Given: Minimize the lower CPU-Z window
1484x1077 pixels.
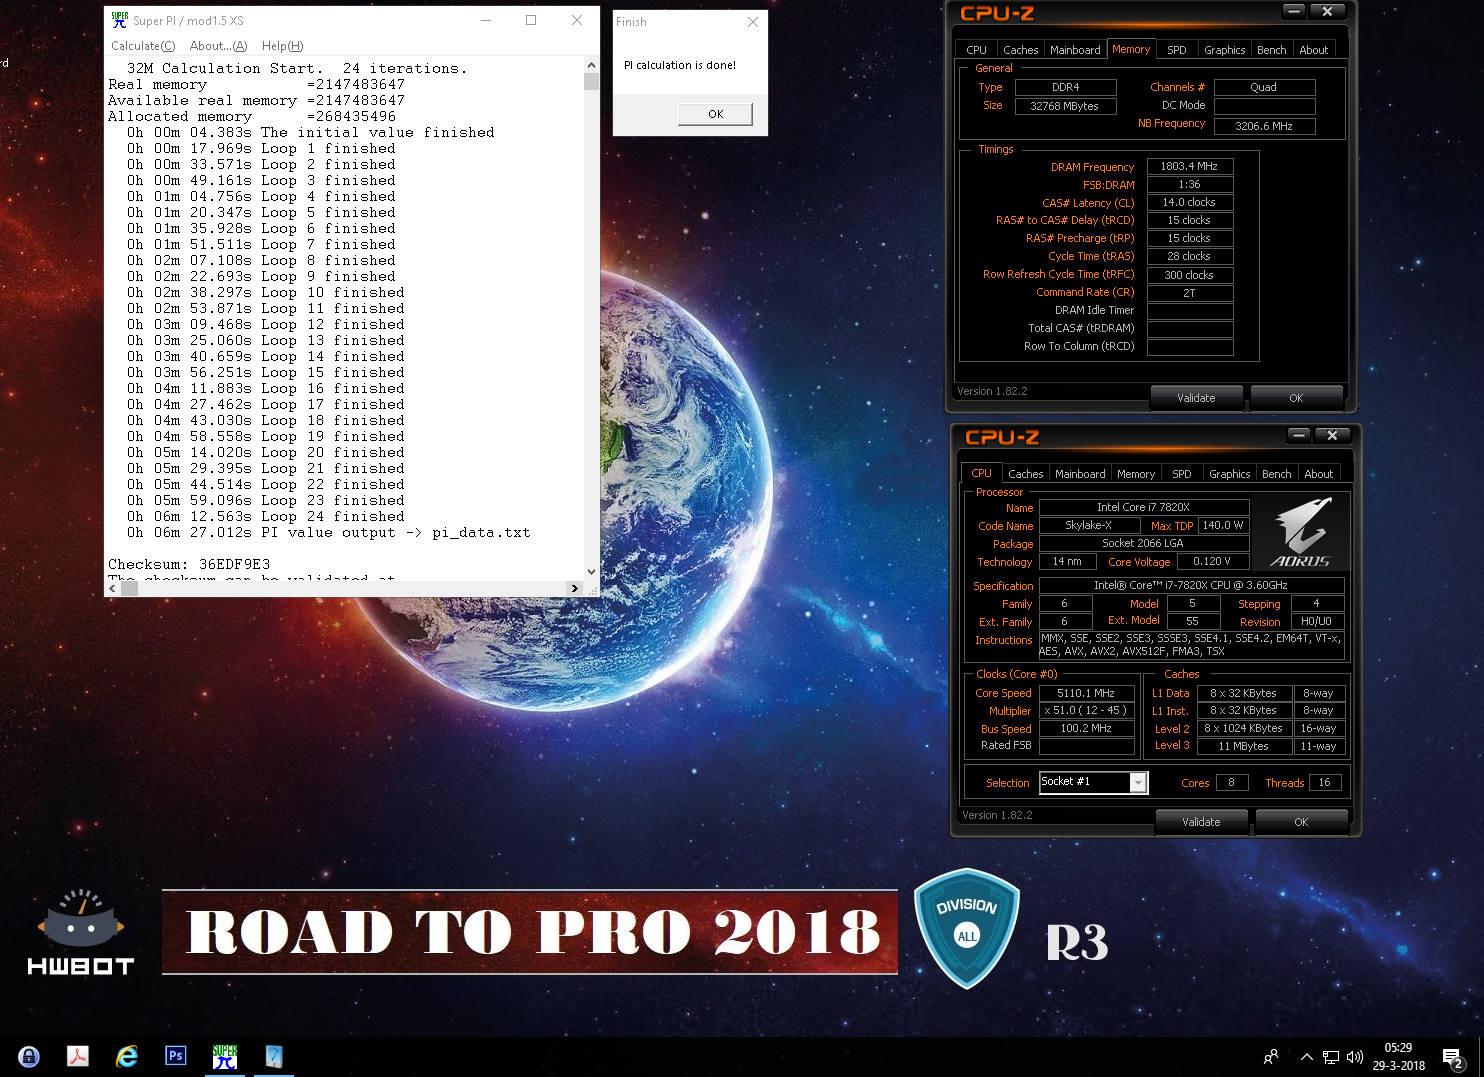Looking at the screenshot, I should (1299, 435).
